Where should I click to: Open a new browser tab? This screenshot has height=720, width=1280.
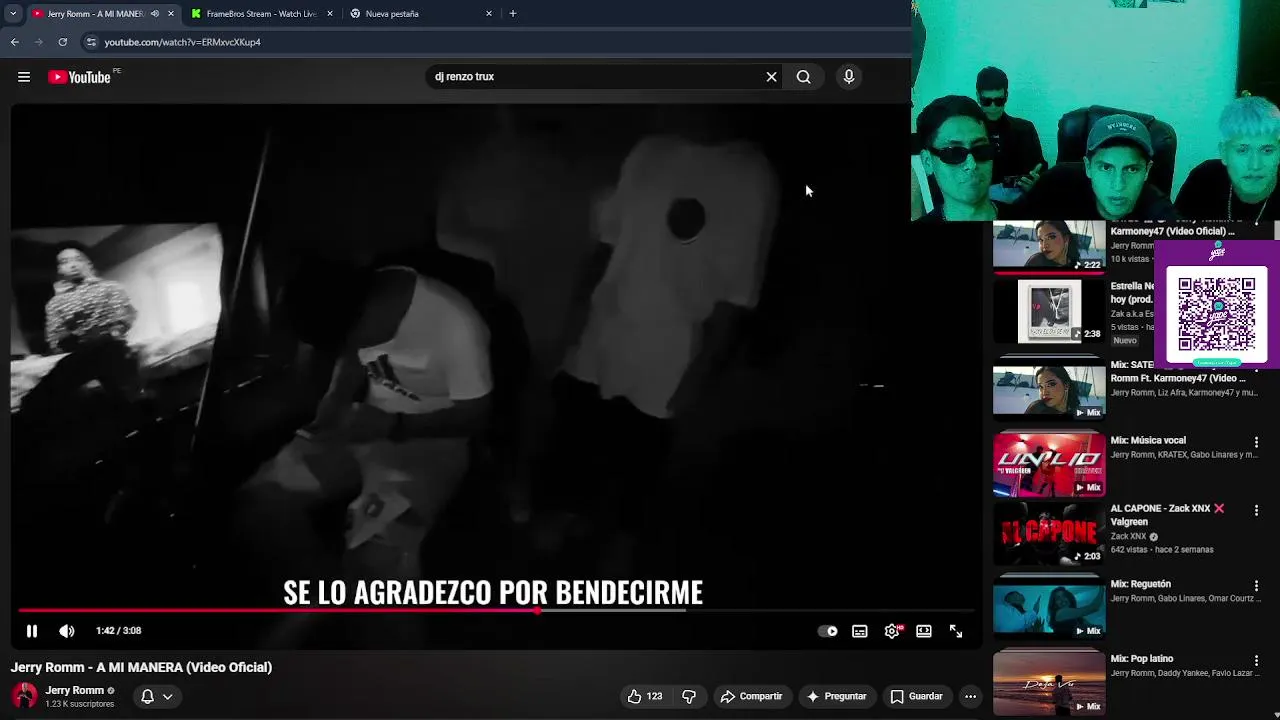(x=513, y=14)
